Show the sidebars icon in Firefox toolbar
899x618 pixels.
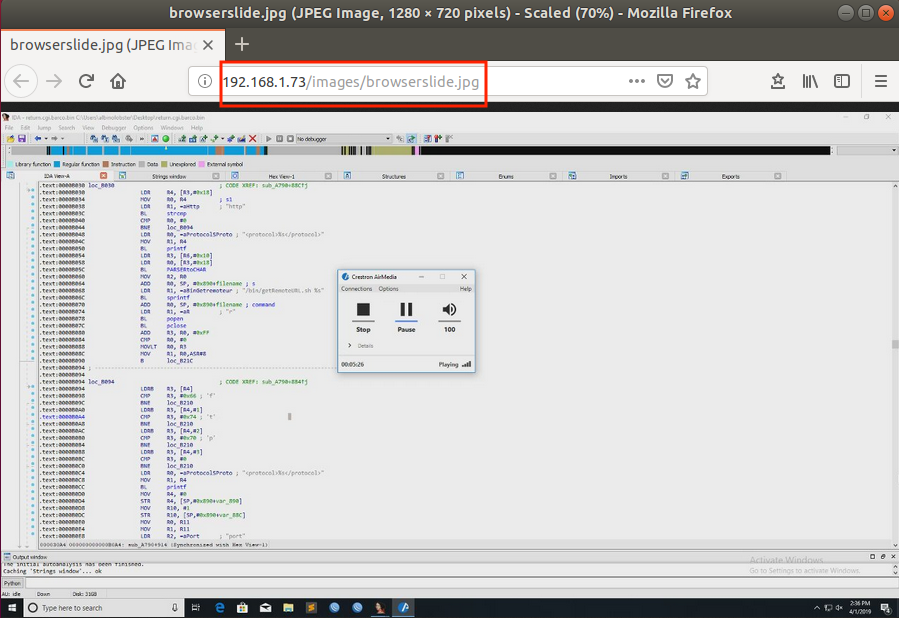pyautogui.click(x=842, y=82)
